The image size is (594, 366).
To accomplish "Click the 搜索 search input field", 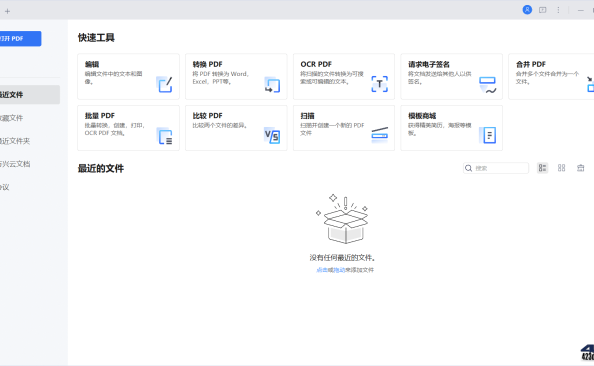I will pyautogui.click(x=496, y=168).
